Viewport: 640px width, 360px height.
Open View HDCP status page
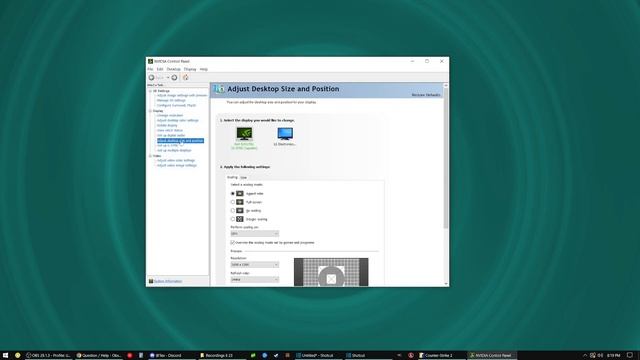tap(170, 130)
